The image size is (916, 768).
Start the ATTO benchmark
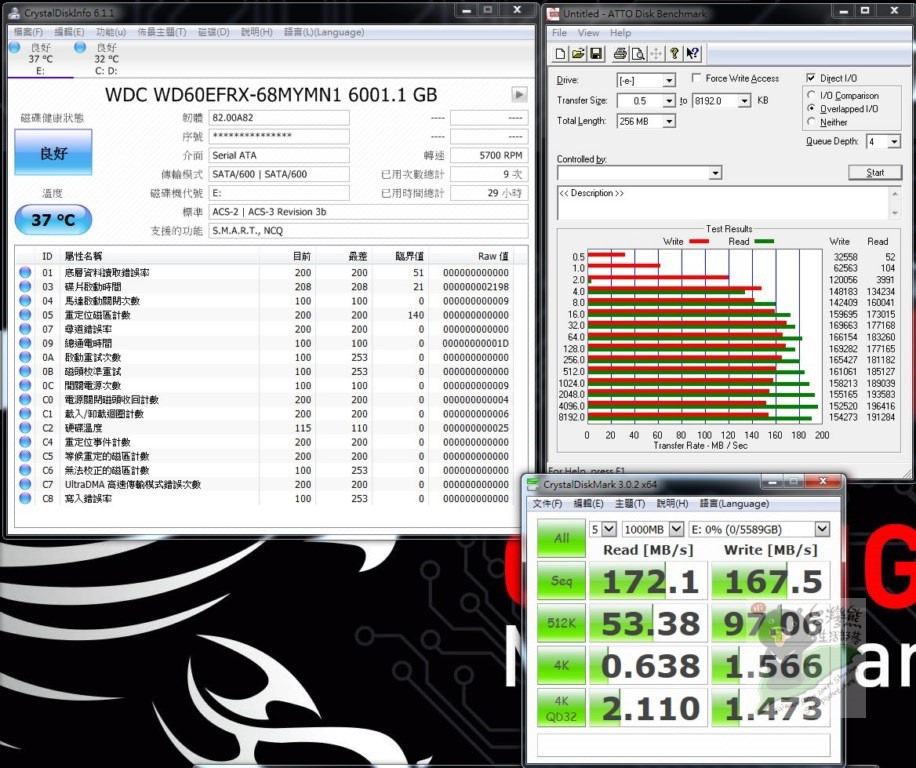tap(875, 172)
